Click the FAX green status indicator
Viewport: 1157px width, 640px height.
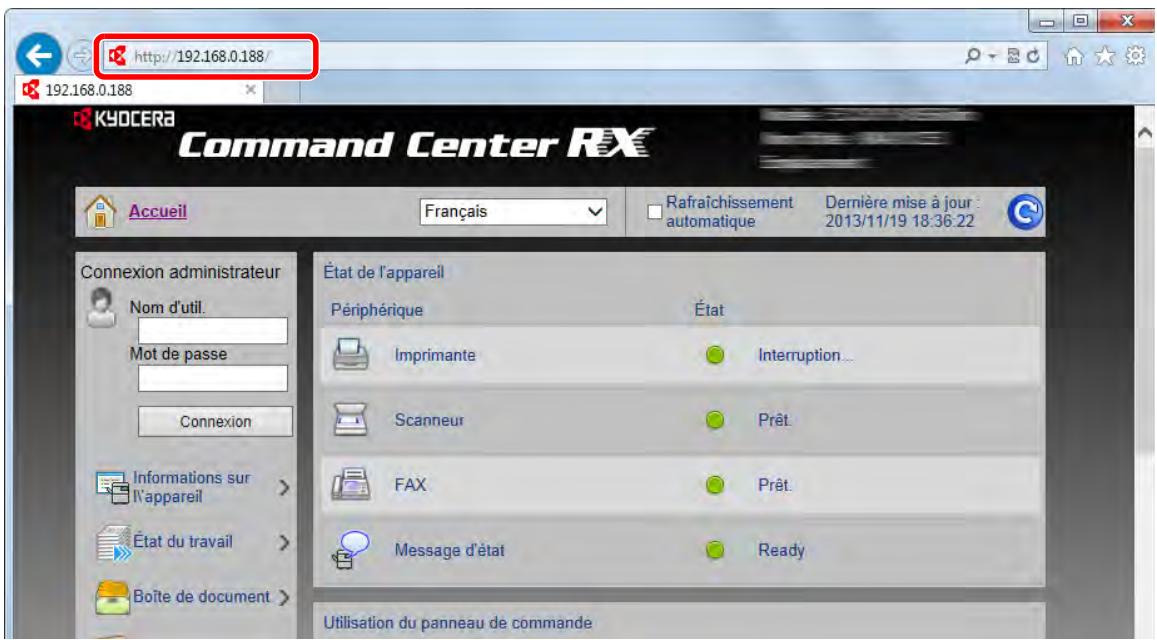pos(714,485)
